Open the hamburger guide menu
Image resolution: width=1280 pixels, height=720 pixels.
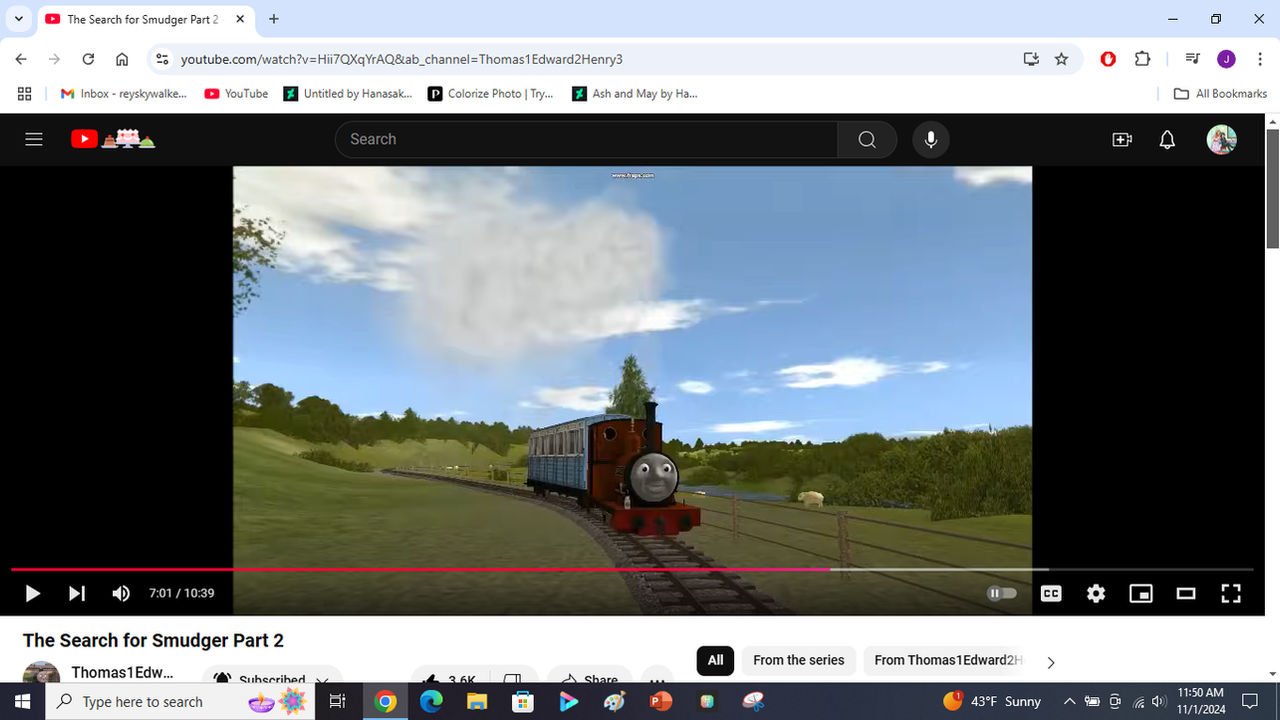pos(33,139)
